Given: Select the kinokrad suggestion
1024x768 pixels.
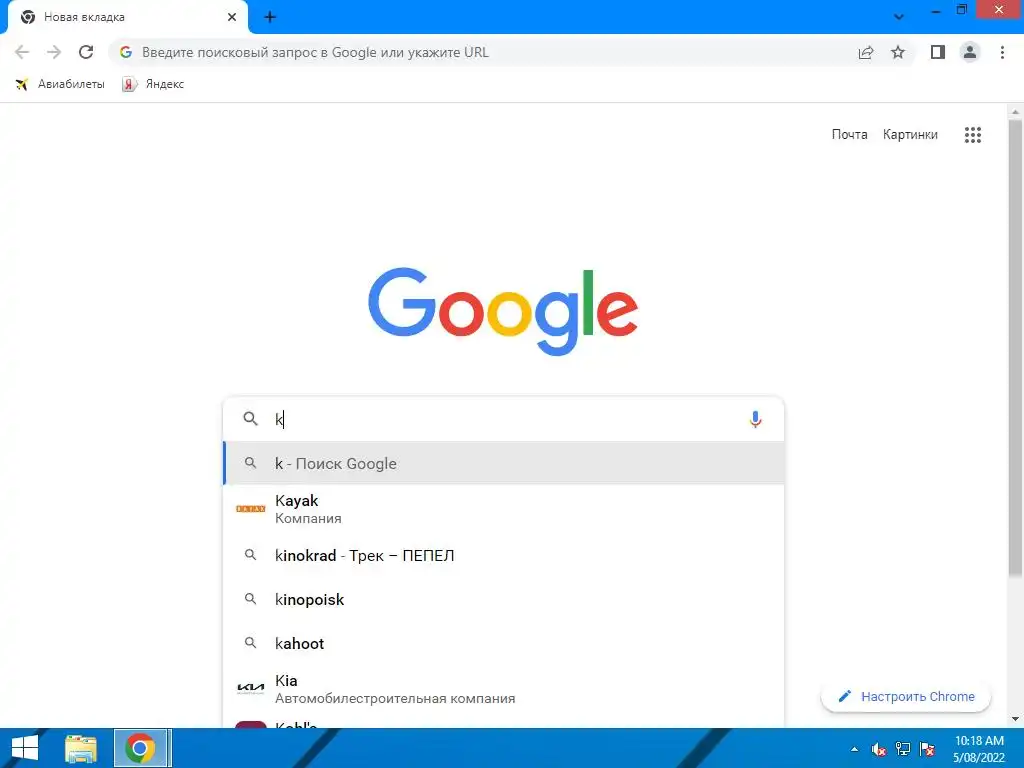Looking at the screenshot, I should [504, 555].
